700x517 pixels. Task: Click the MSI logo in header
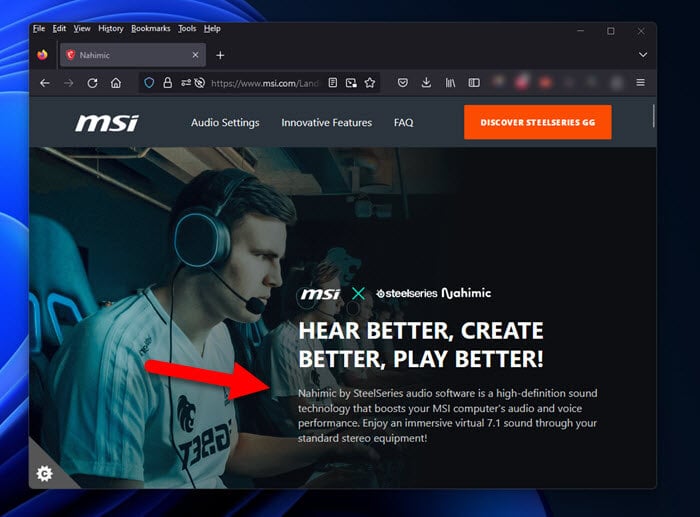(x=107, y=123)
